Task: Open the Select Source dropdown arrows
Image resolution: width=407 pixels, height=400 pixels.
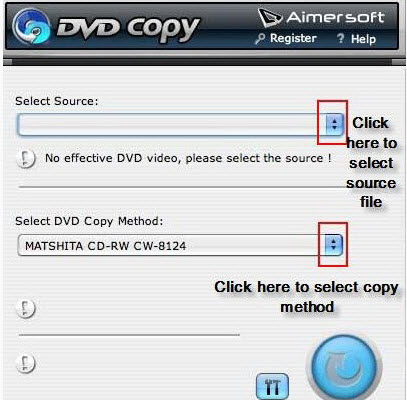Action: pos(334,124)
